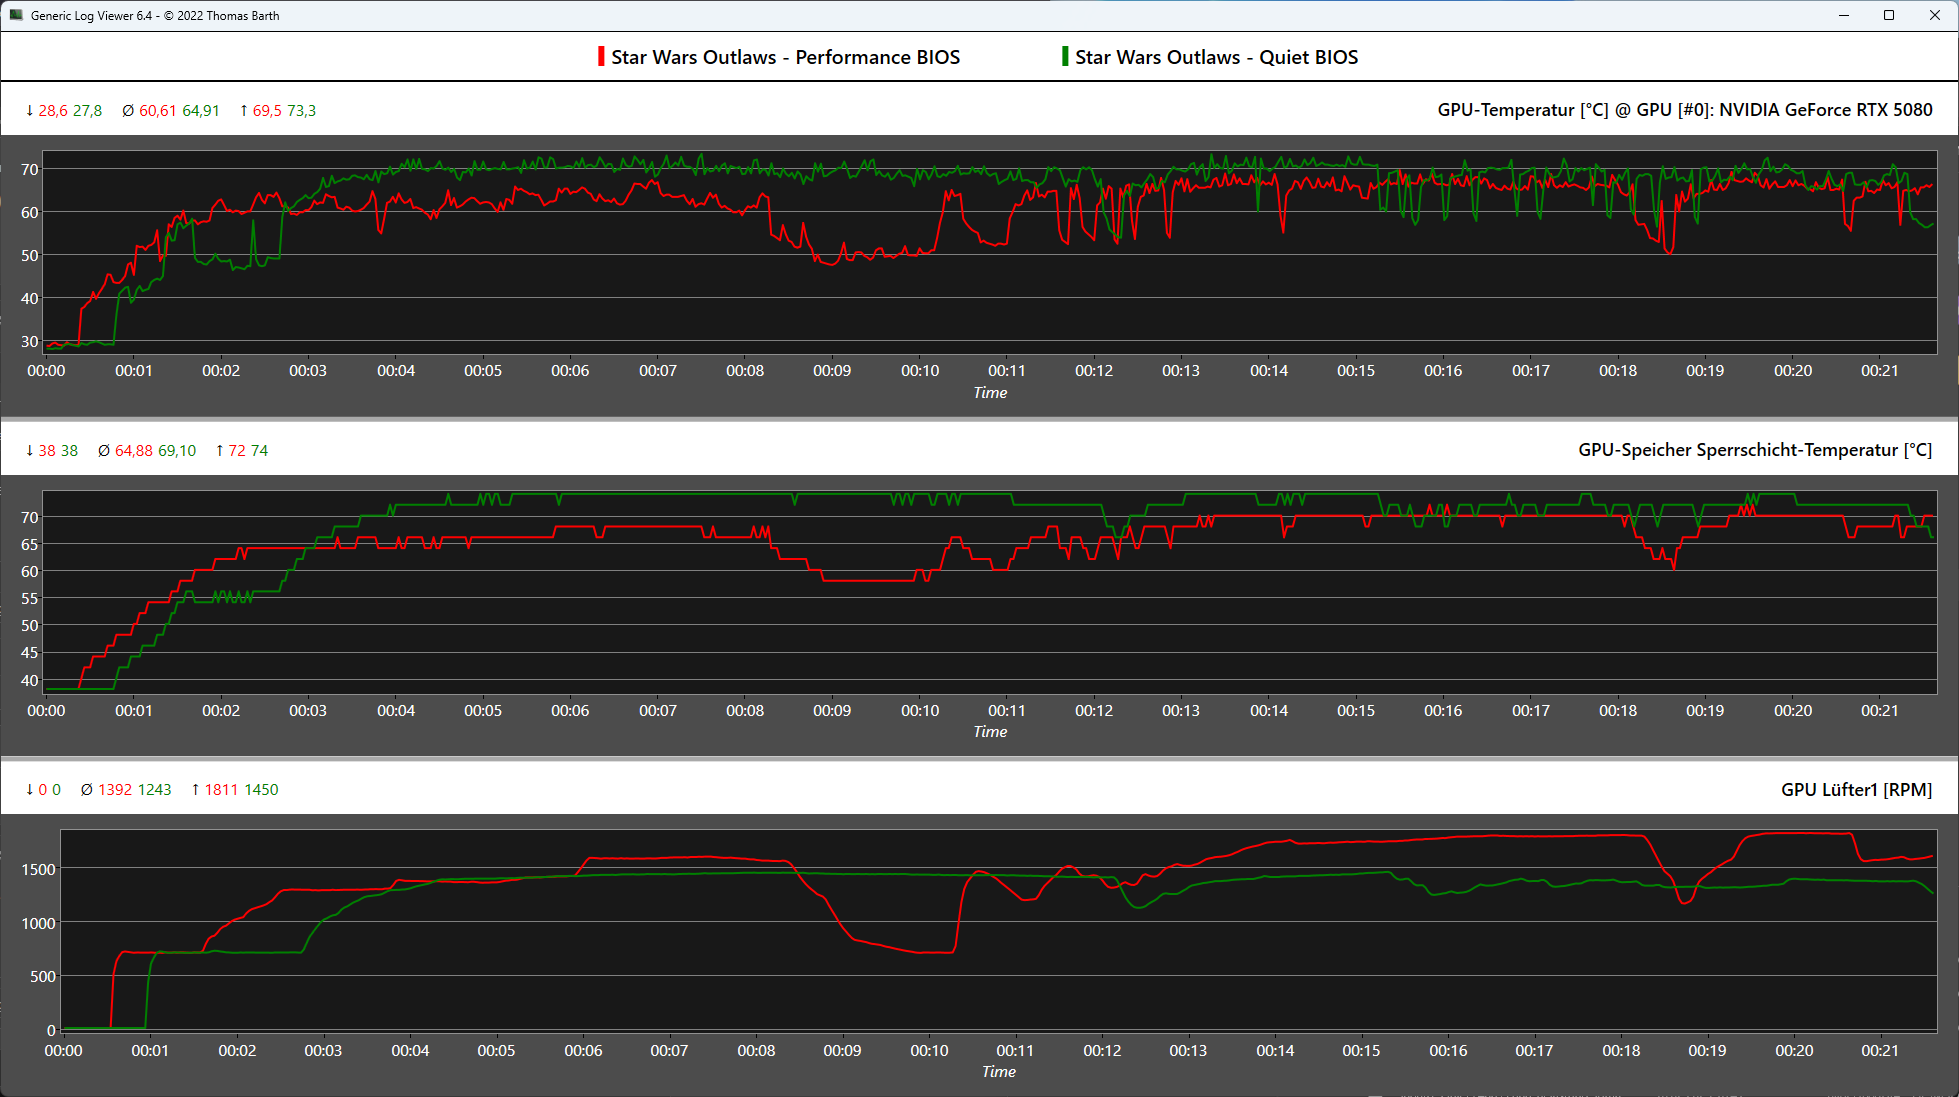The width and height of the screenshot is (1959, 1097).
Task: Click average Ø symbol in GPU-Speicher header
Action: click(104, 451)
